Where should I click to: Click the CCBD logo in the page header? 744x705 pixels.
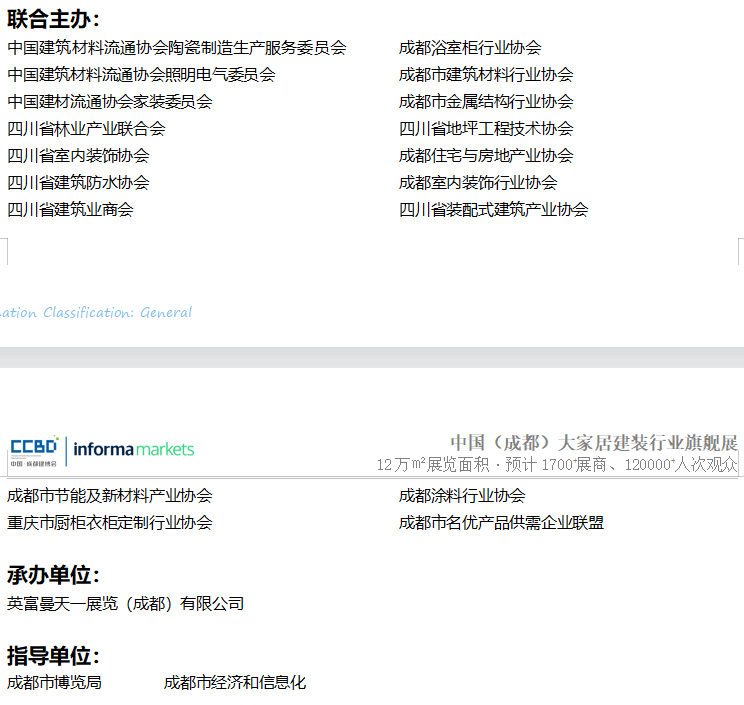pyautogui.click(x=34, y=451)
